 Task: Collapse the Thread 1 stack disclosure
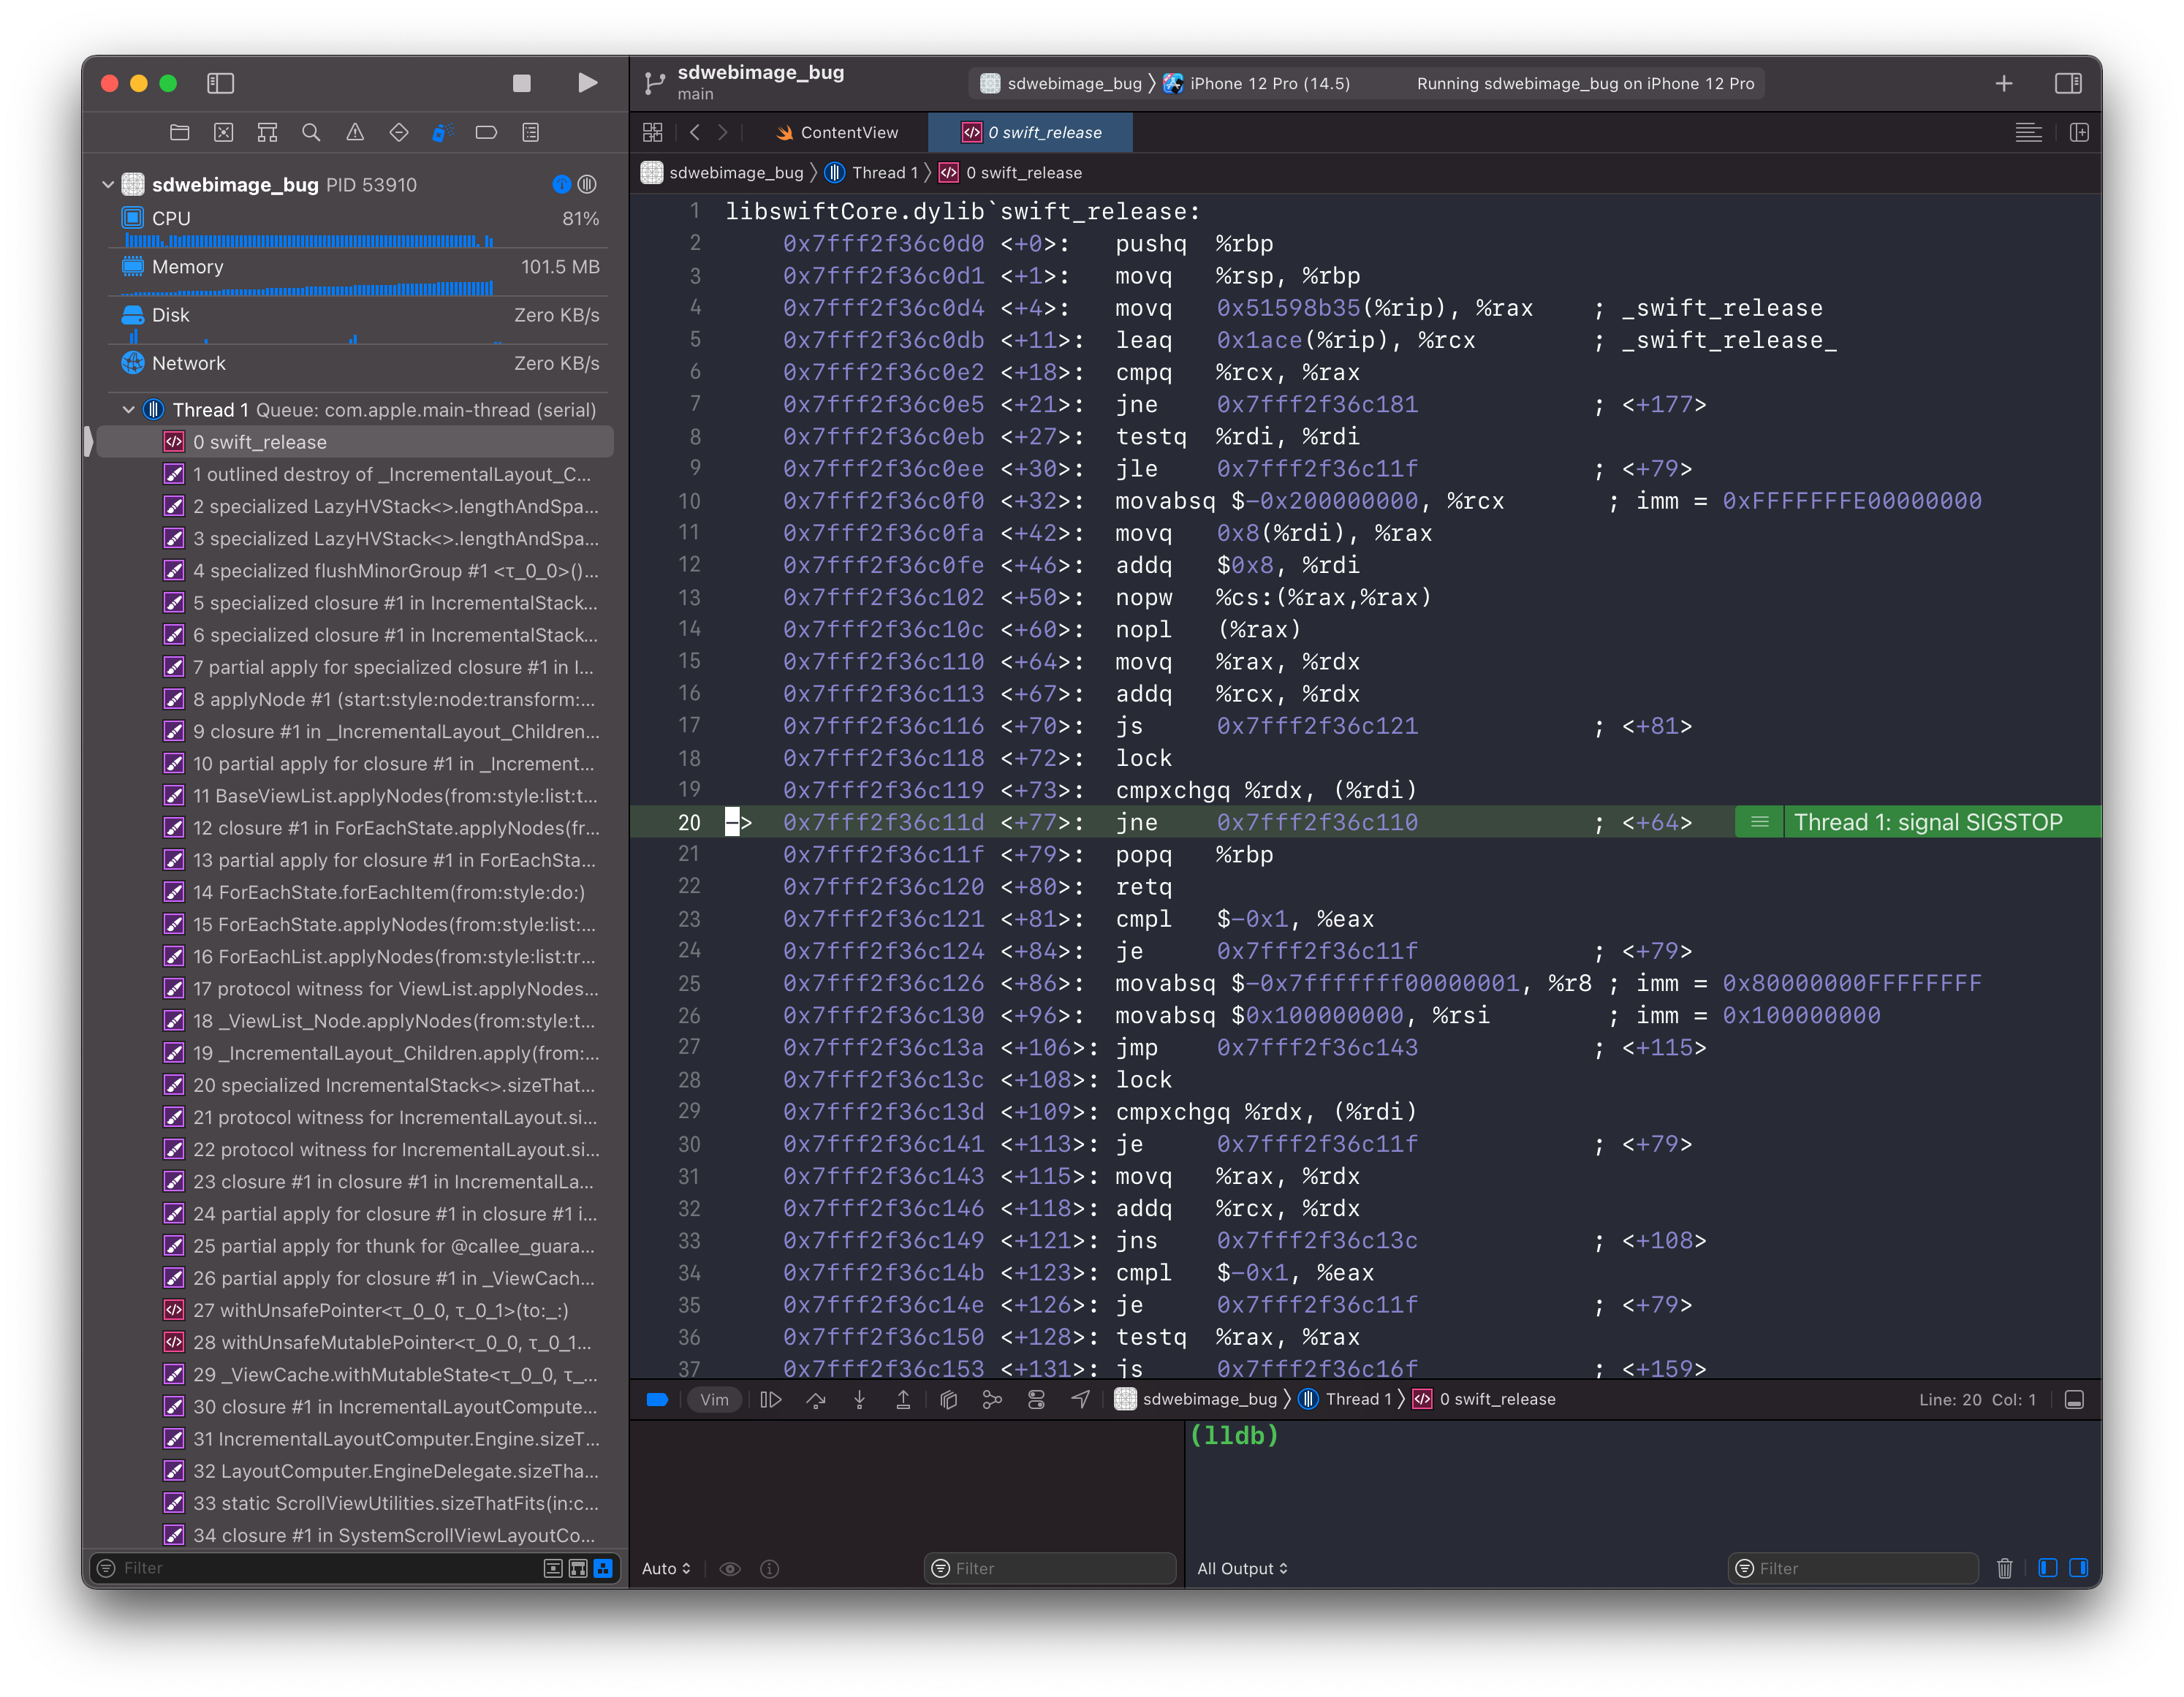128,410
